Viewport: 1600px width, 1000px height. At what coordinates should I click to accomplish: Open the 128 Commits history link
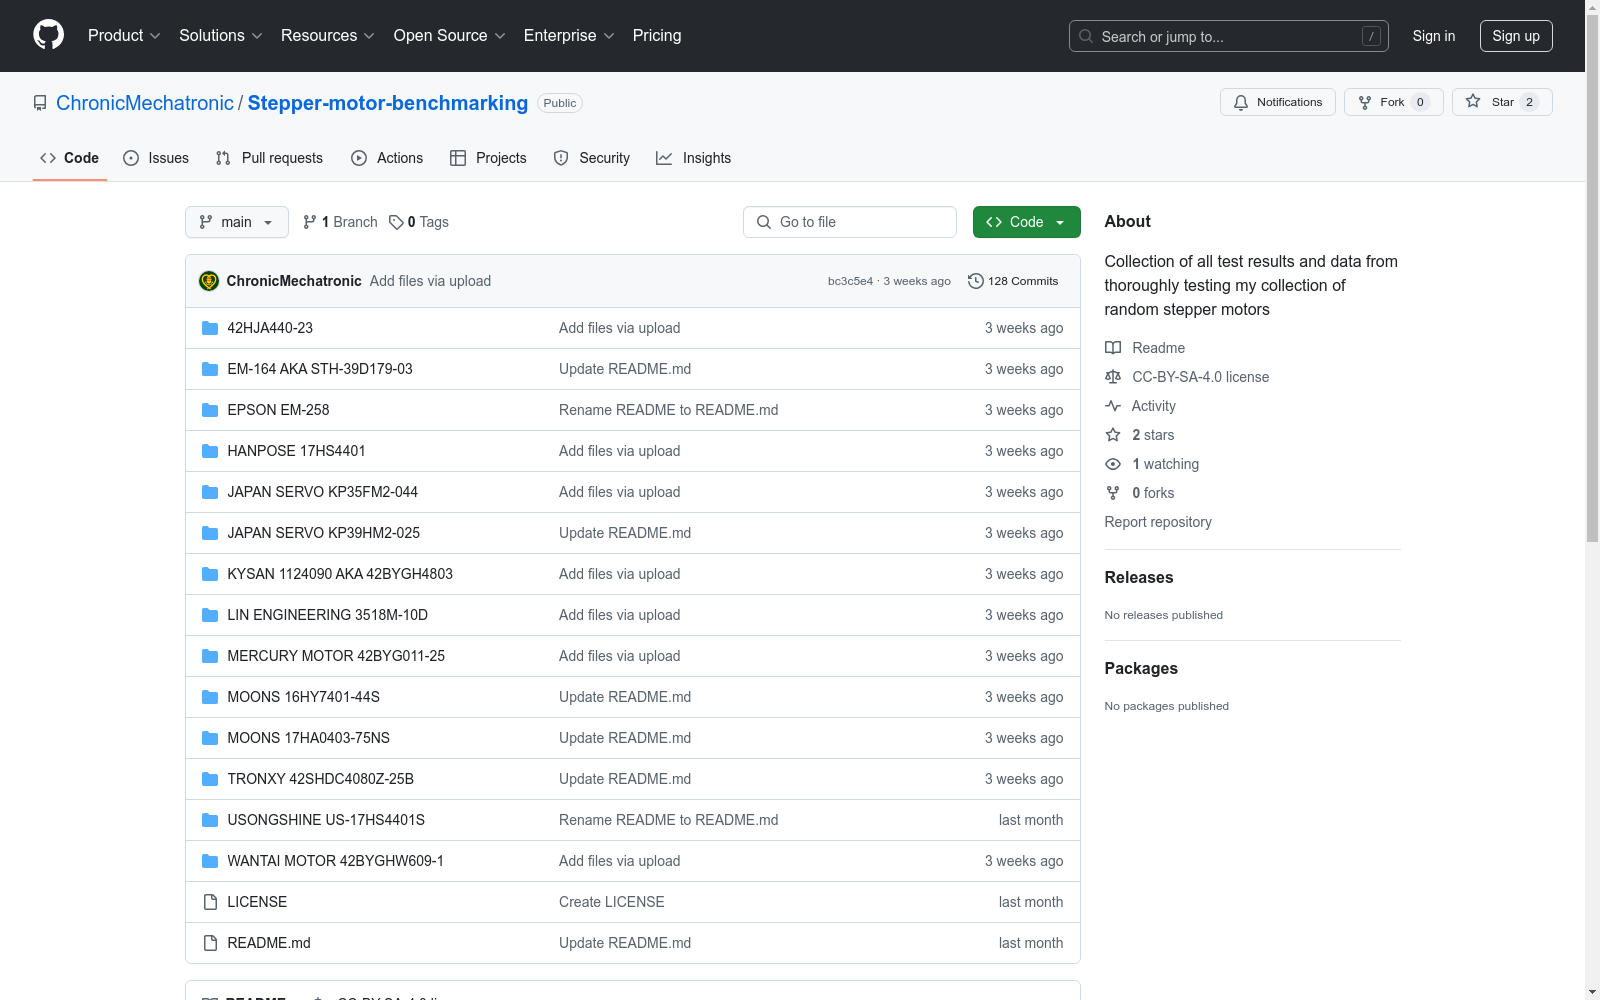click(x=1013, y=281)
